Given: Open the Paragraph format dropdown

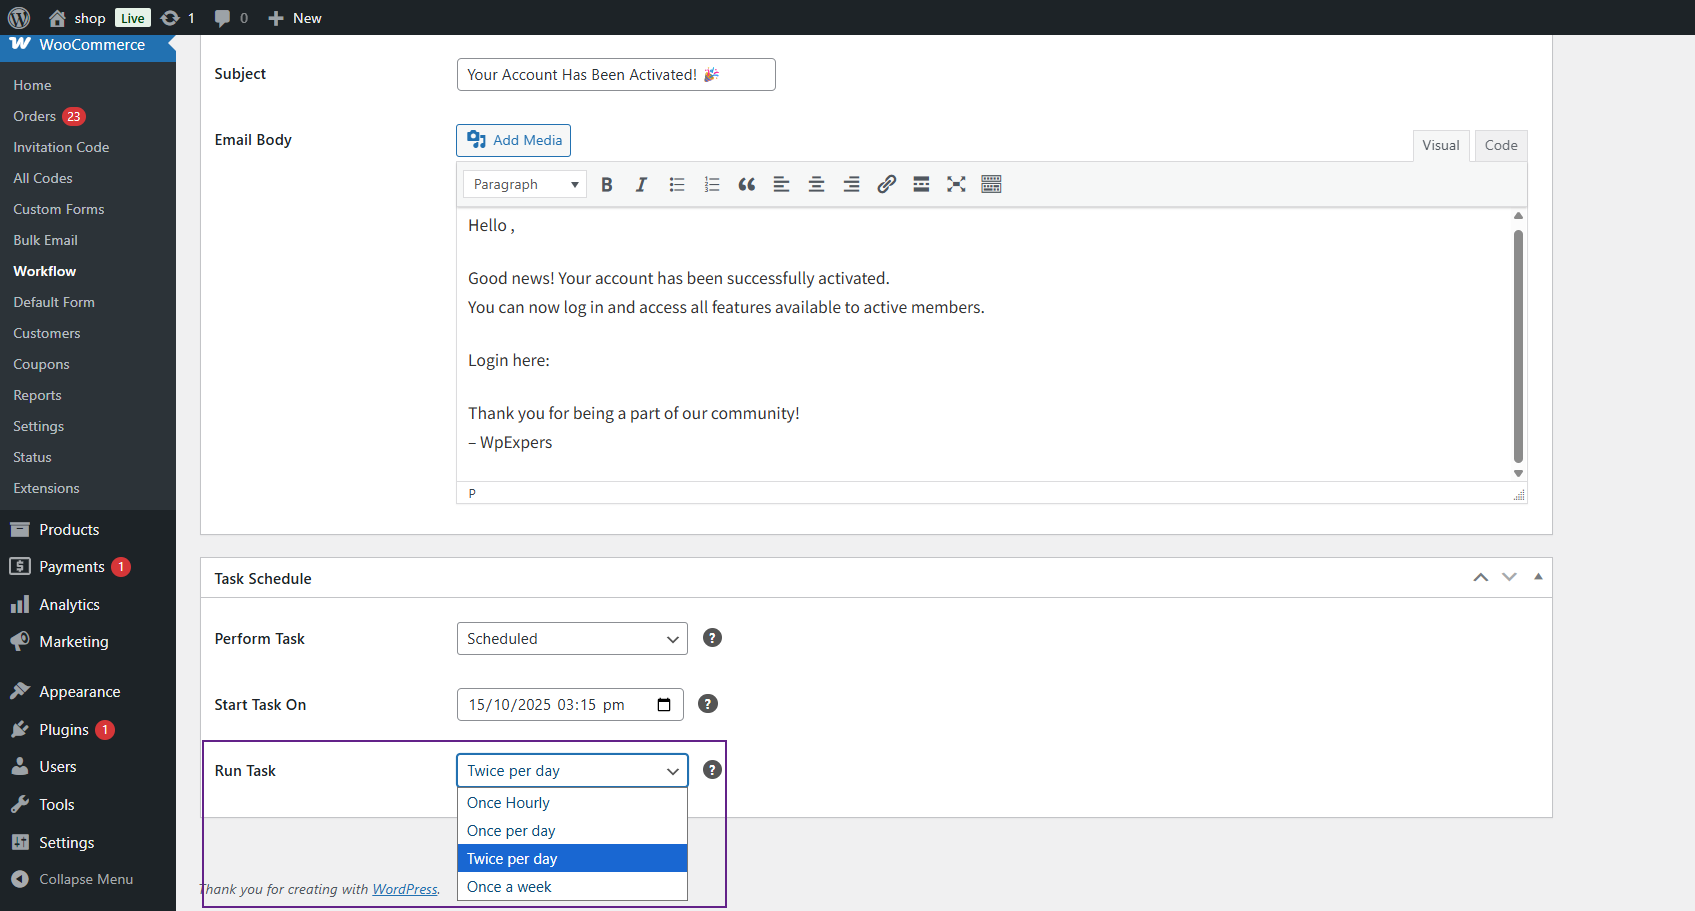Looking at the screenshot, I should [x=525, y=185].
